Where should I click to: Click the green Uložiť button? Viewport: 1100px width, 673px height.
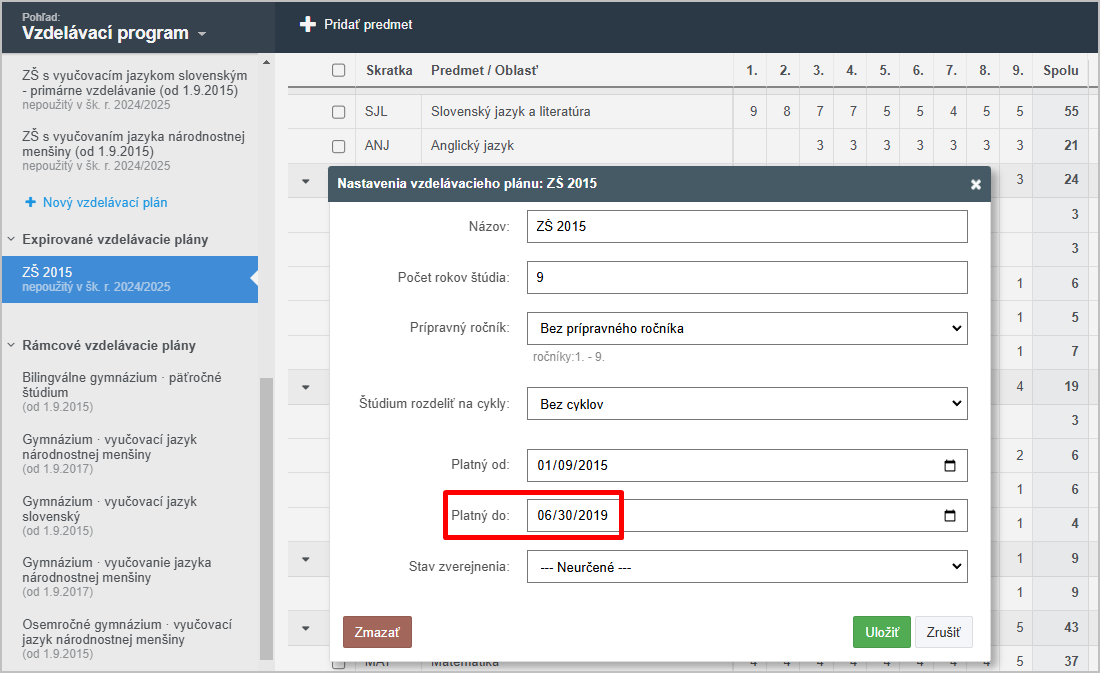[881, 632]
